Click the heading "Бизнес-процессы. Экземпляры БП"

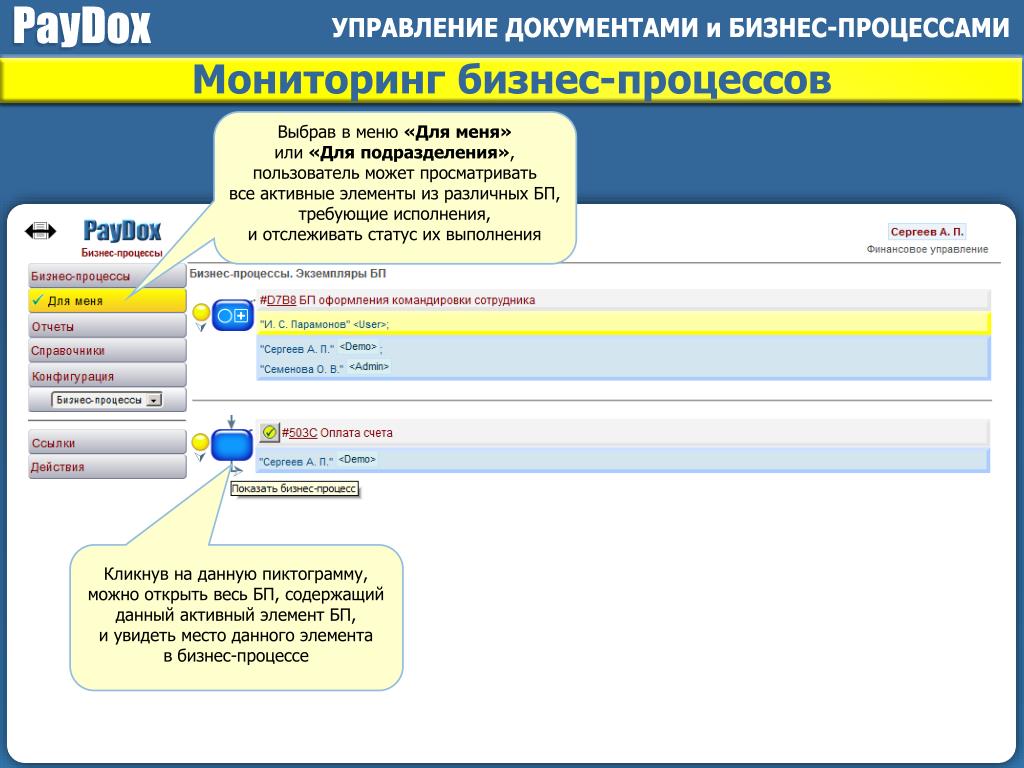pyautogui.click(x=287, y=273)
